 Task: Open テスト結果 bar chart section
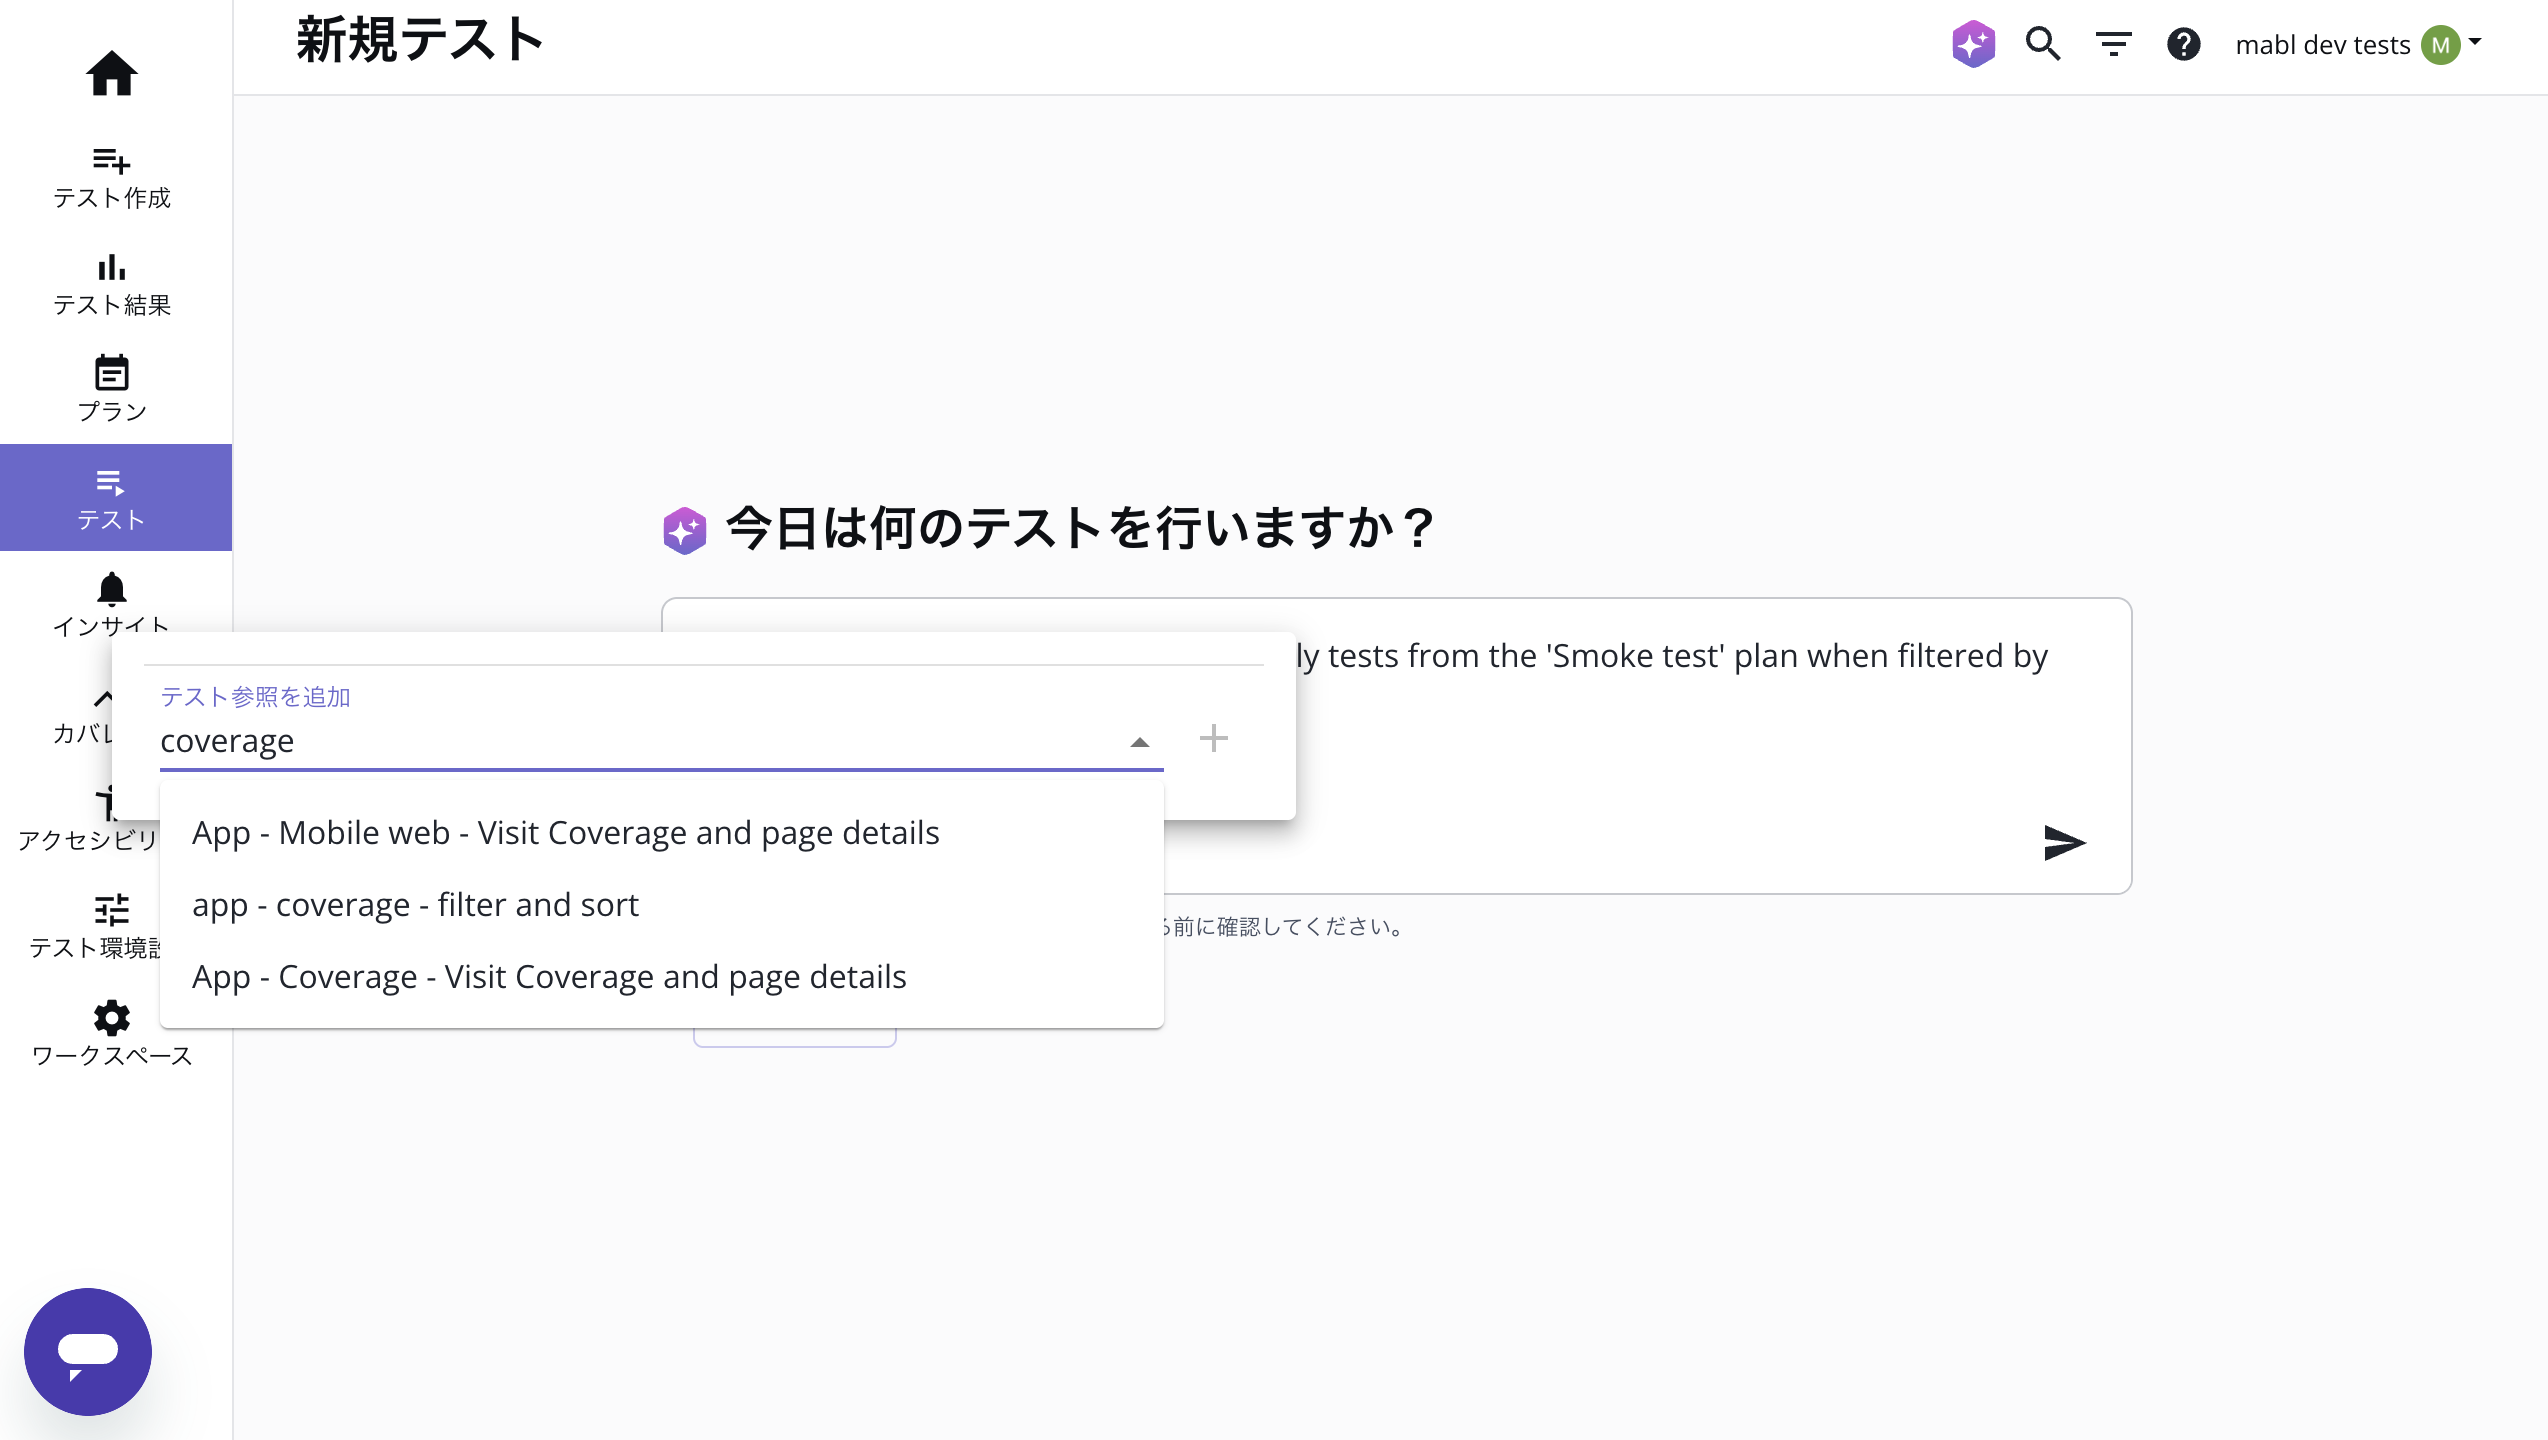[111, 284]
